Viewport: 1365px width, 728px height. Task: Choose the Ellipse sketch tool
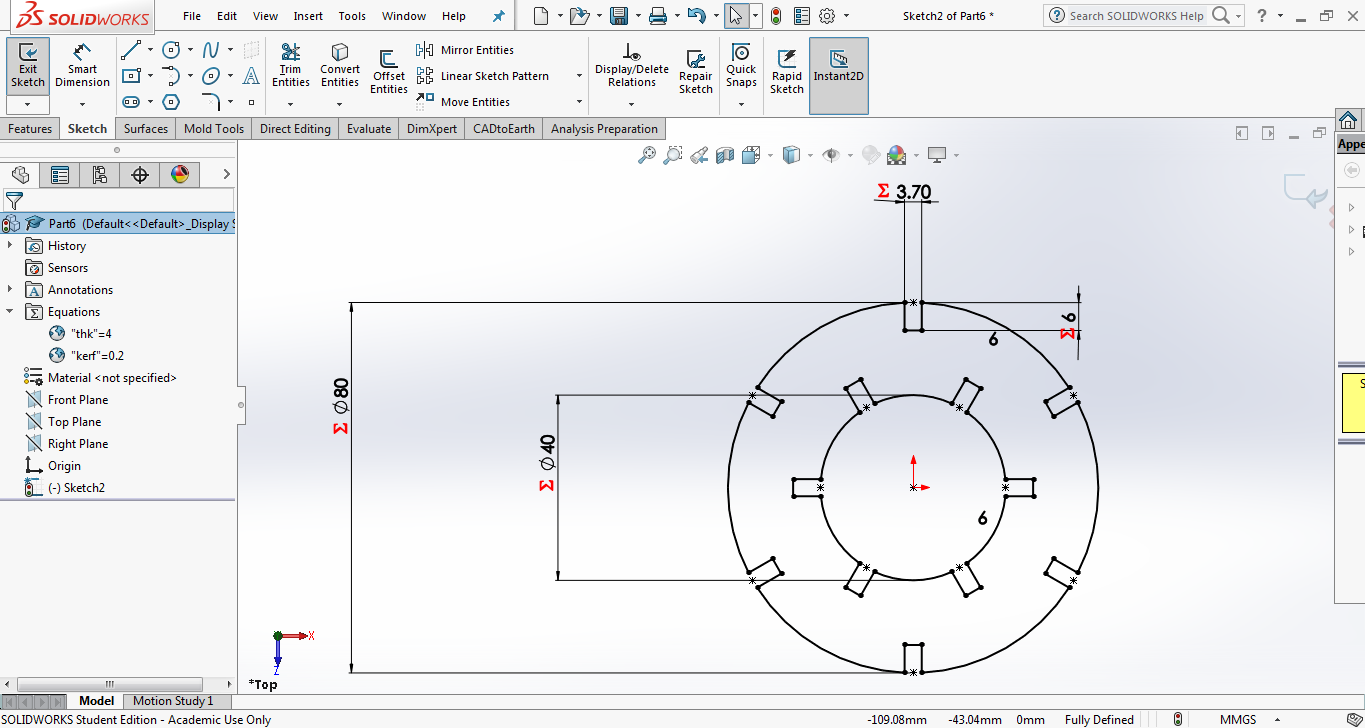tap(211, 76)
